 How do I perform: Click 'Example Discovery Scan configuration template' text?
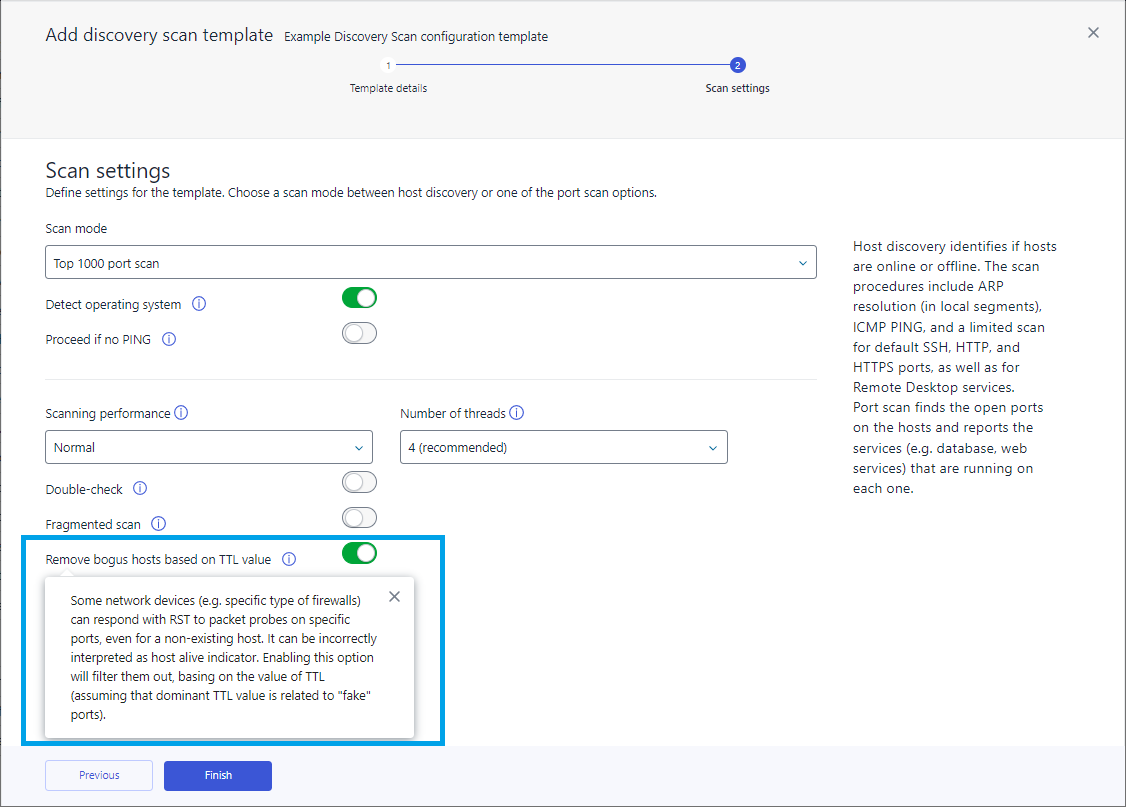tap(416, 37)
